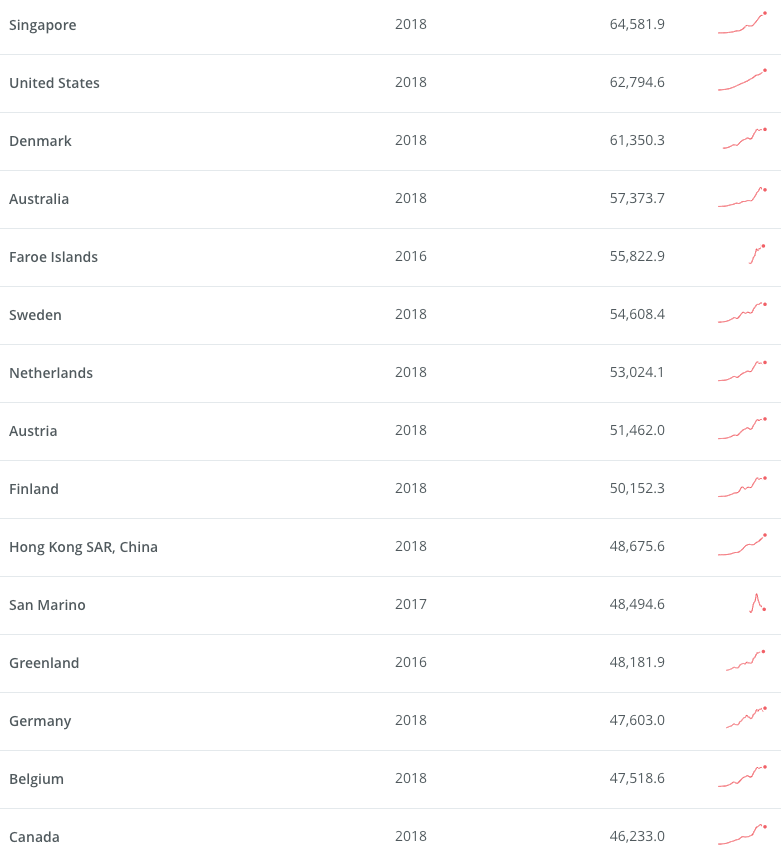
Task: Open San Marino's sparkline chart
Action: (x=757, y=603)
